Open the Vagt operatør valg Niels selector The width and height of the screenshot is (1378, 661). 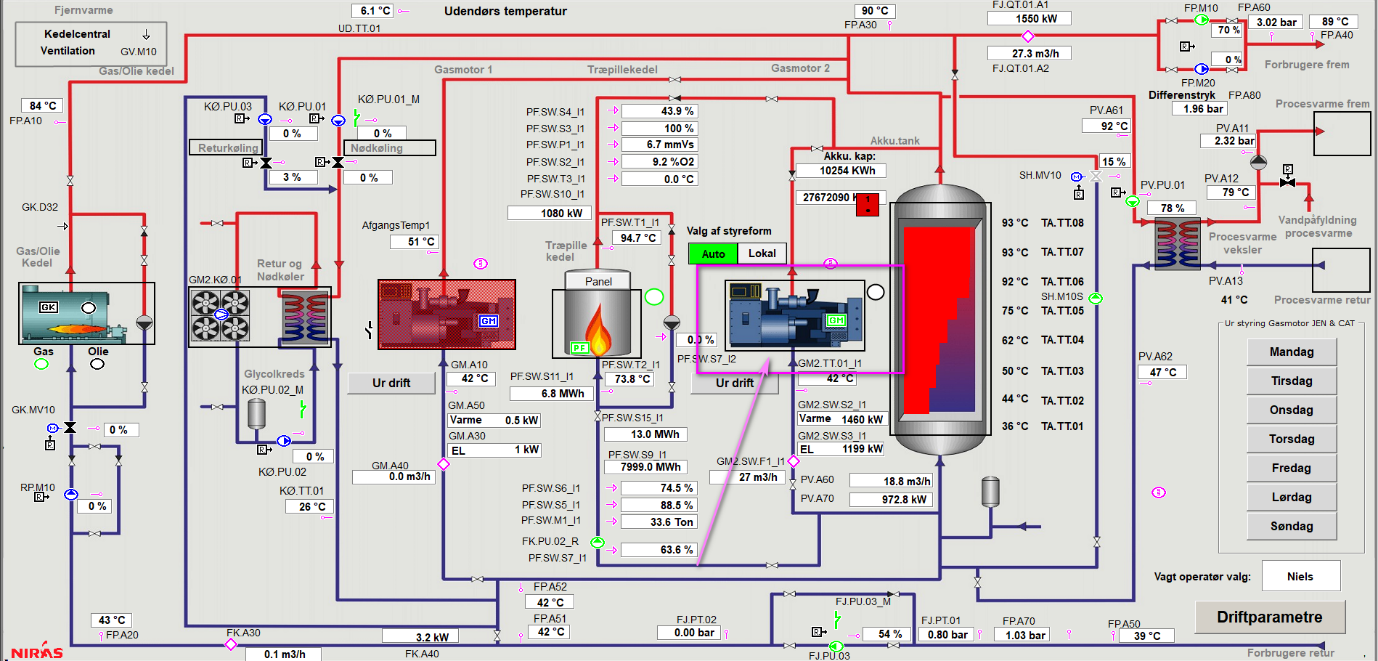pos(1299,576)
